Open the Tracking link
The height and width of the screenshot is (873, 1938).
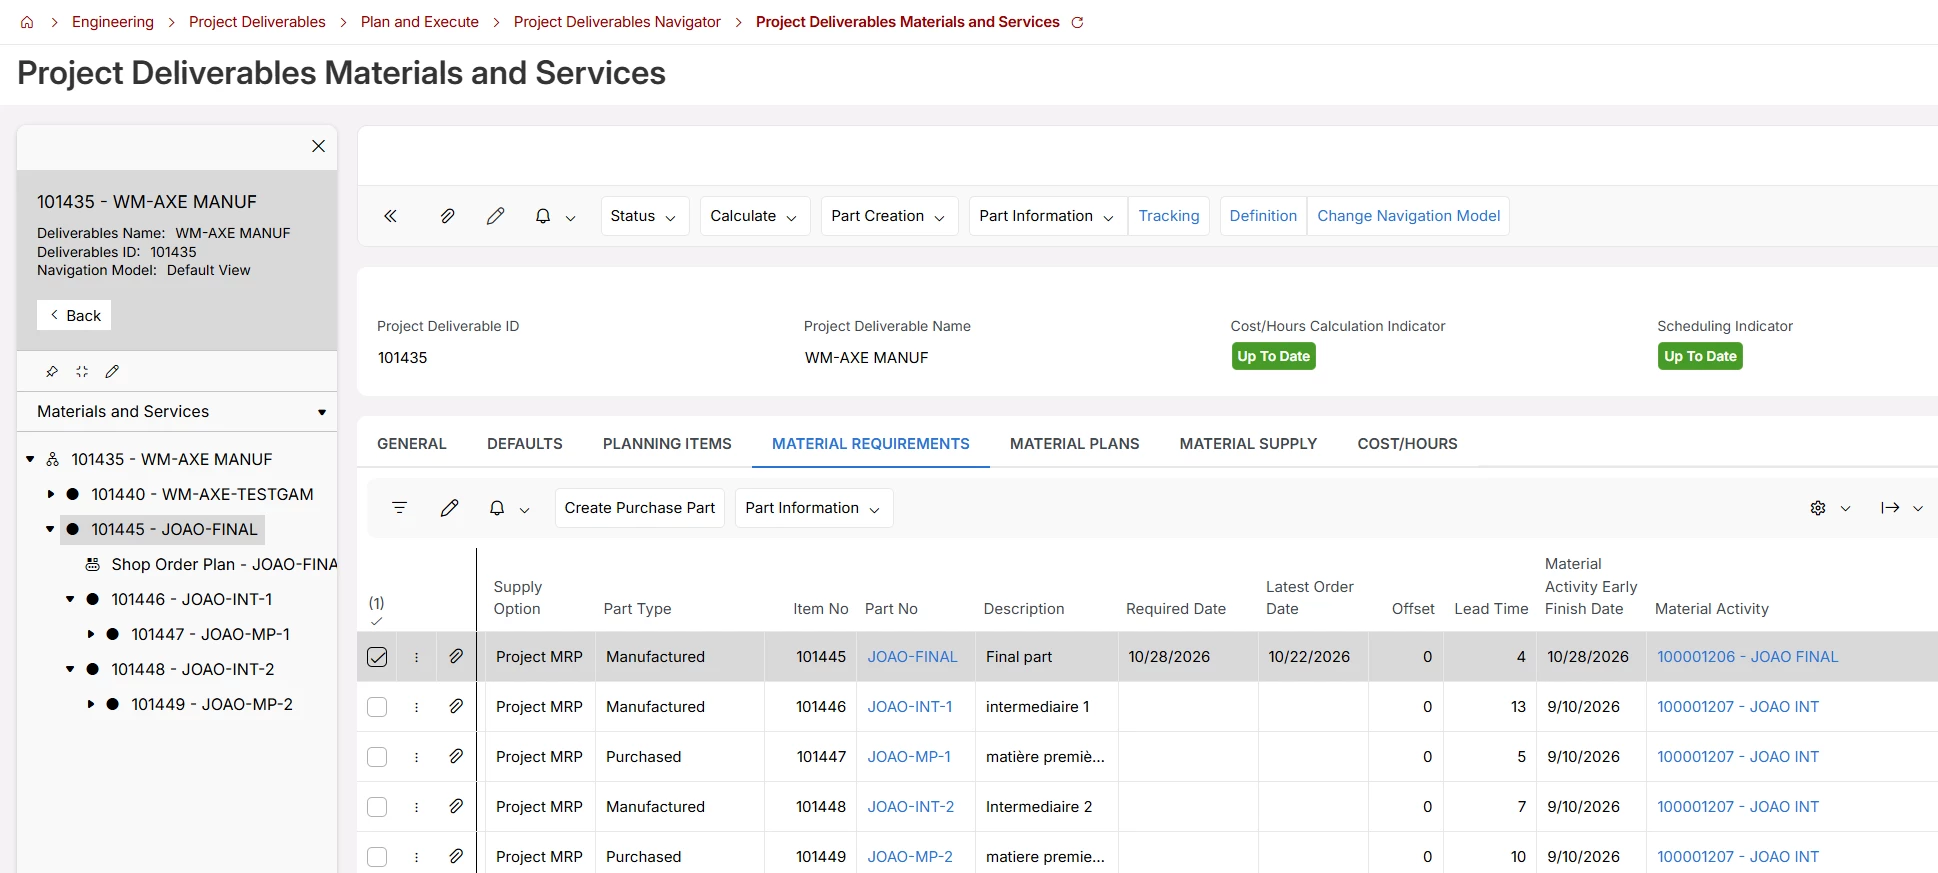click(1168, 216)
